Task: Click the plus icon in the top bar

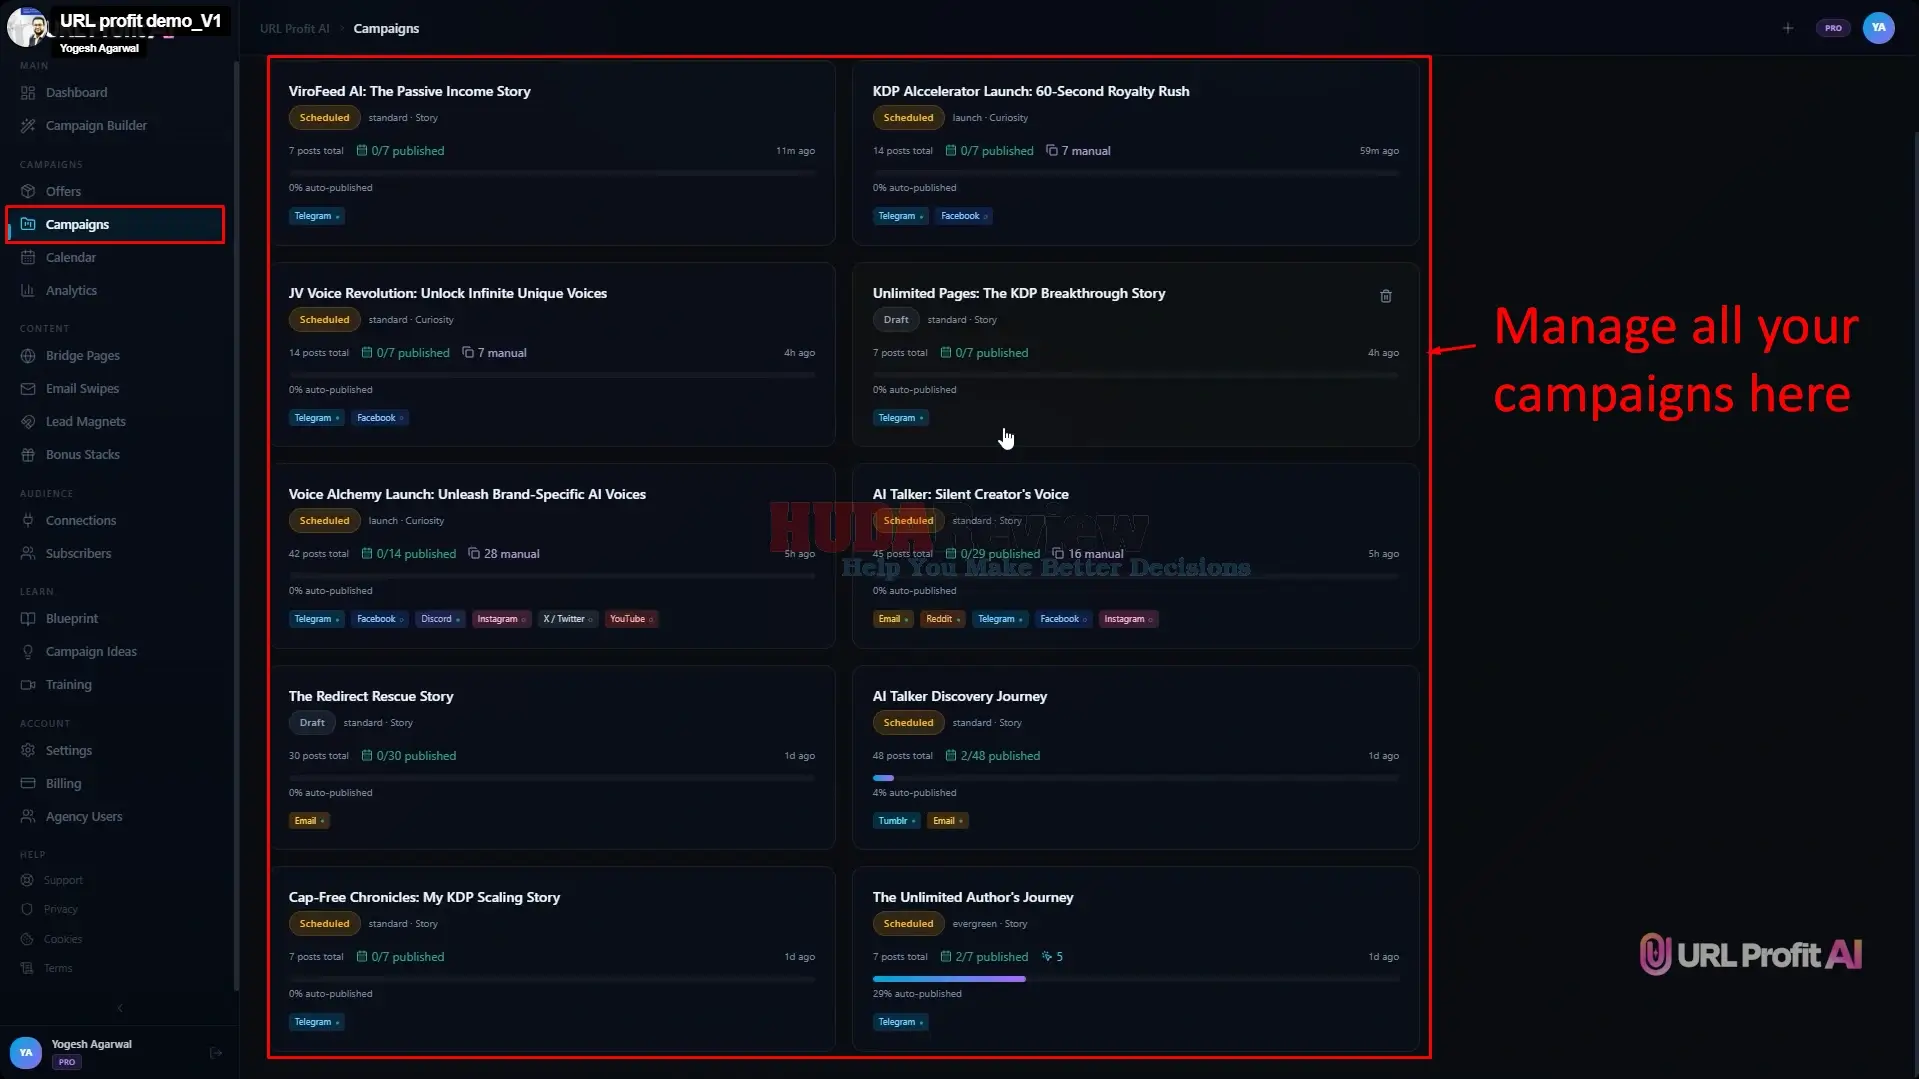Action: click(x=1788, y=28)
